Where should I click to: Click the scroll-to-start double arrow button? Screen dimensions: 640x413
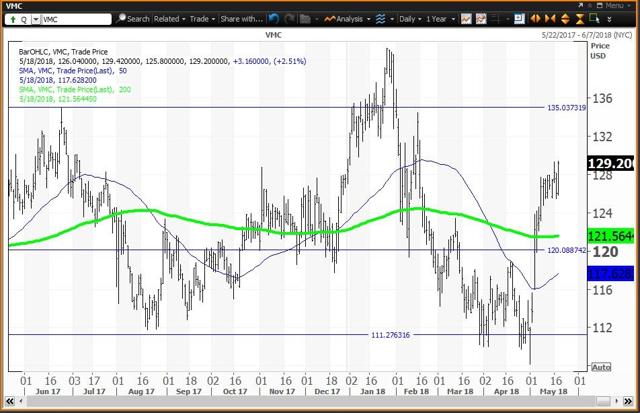pyautogui.click(x=10, y=401)
